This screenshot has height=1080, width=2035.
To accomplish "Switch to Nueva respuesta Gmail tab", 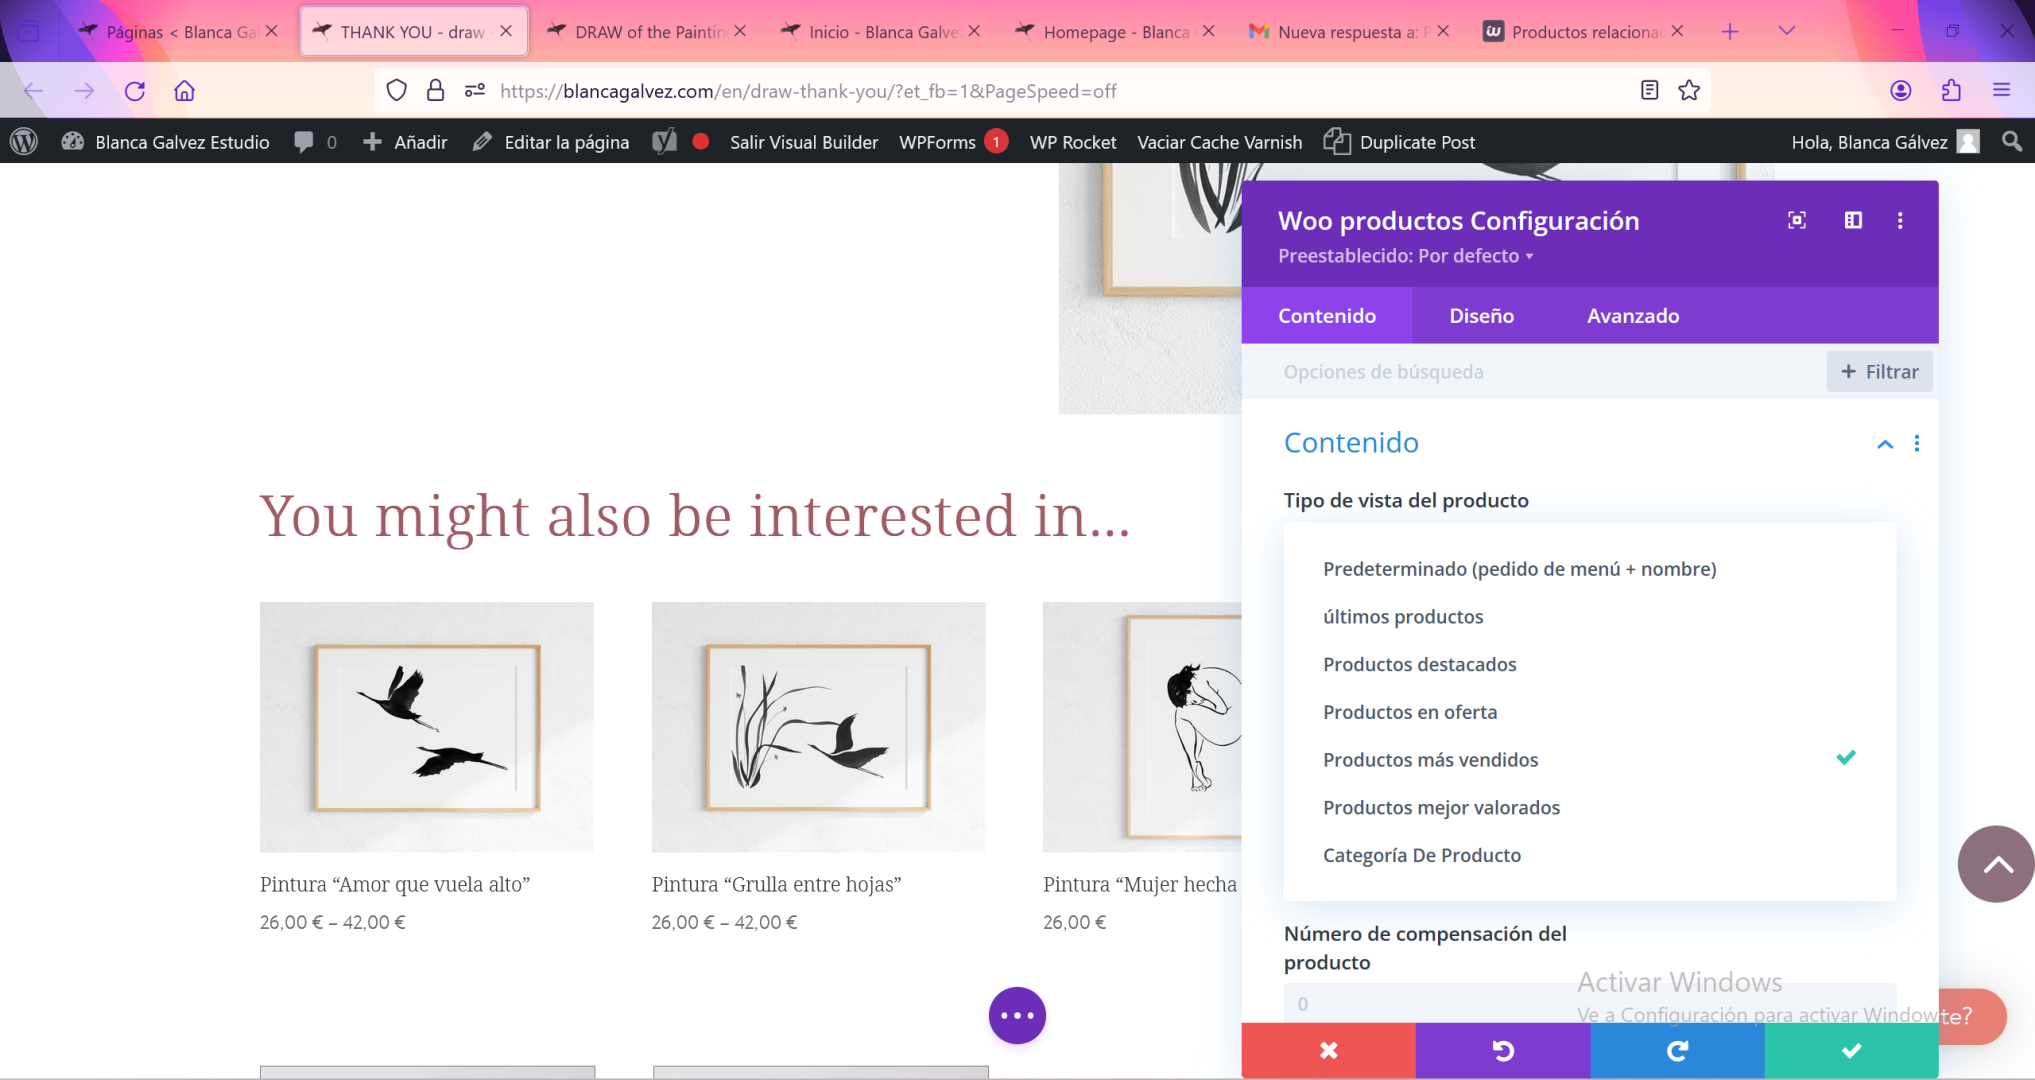I will tap(1347, 32).
